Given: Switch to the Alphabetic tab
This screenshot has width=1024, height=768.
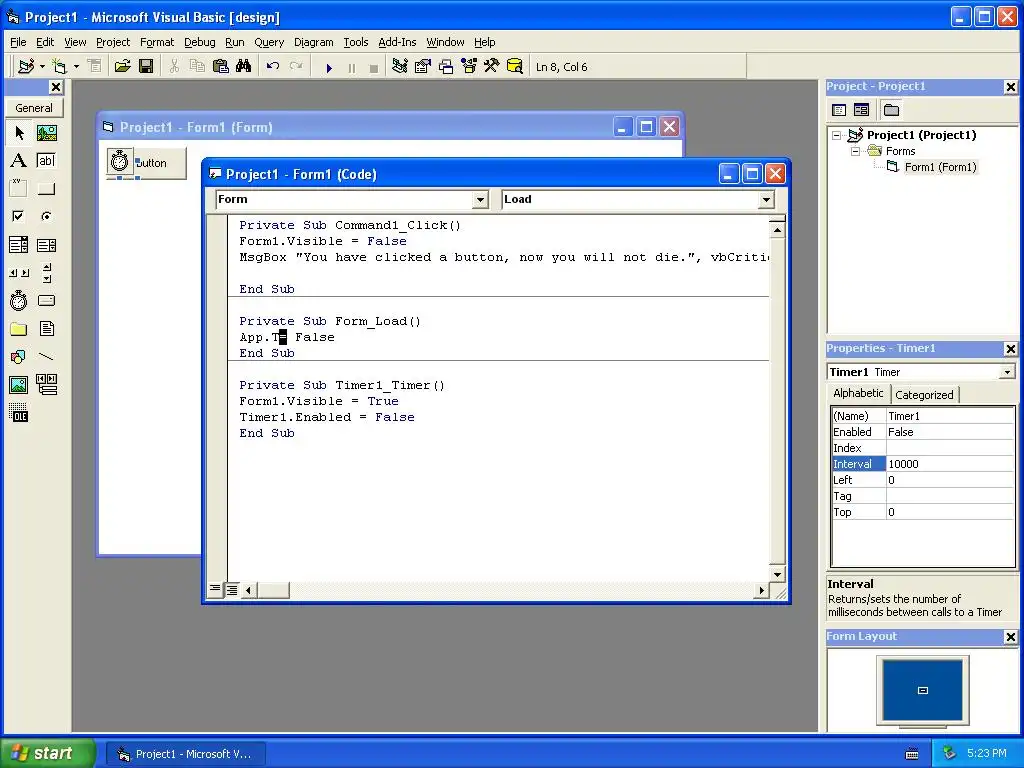Looking at the screenshot, I should pos(858,393).
